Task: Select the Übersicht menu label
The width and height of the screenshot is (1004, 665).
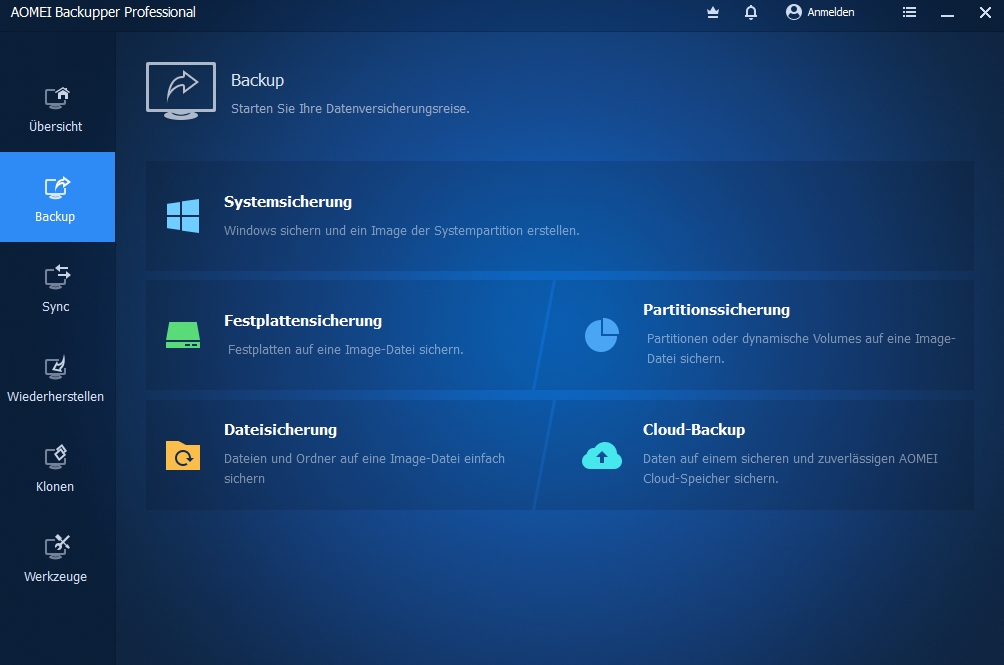Action: click(56, 126)
